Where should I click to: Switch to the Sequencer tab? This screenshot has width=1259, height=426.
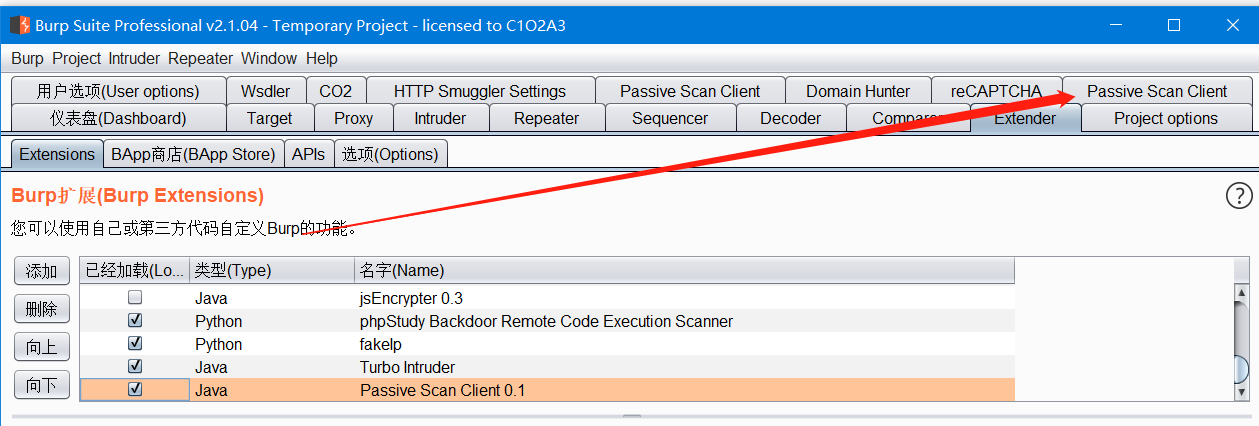pyautogui.click(x=670, y=118)
